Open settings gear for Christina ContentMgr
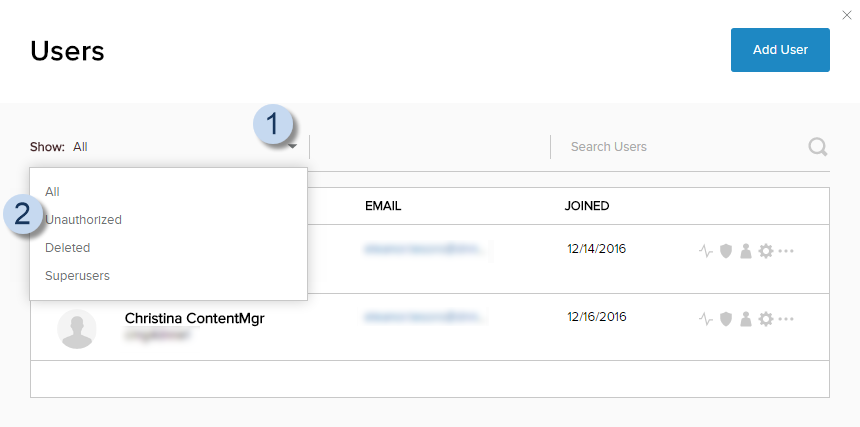 [766, 319]
